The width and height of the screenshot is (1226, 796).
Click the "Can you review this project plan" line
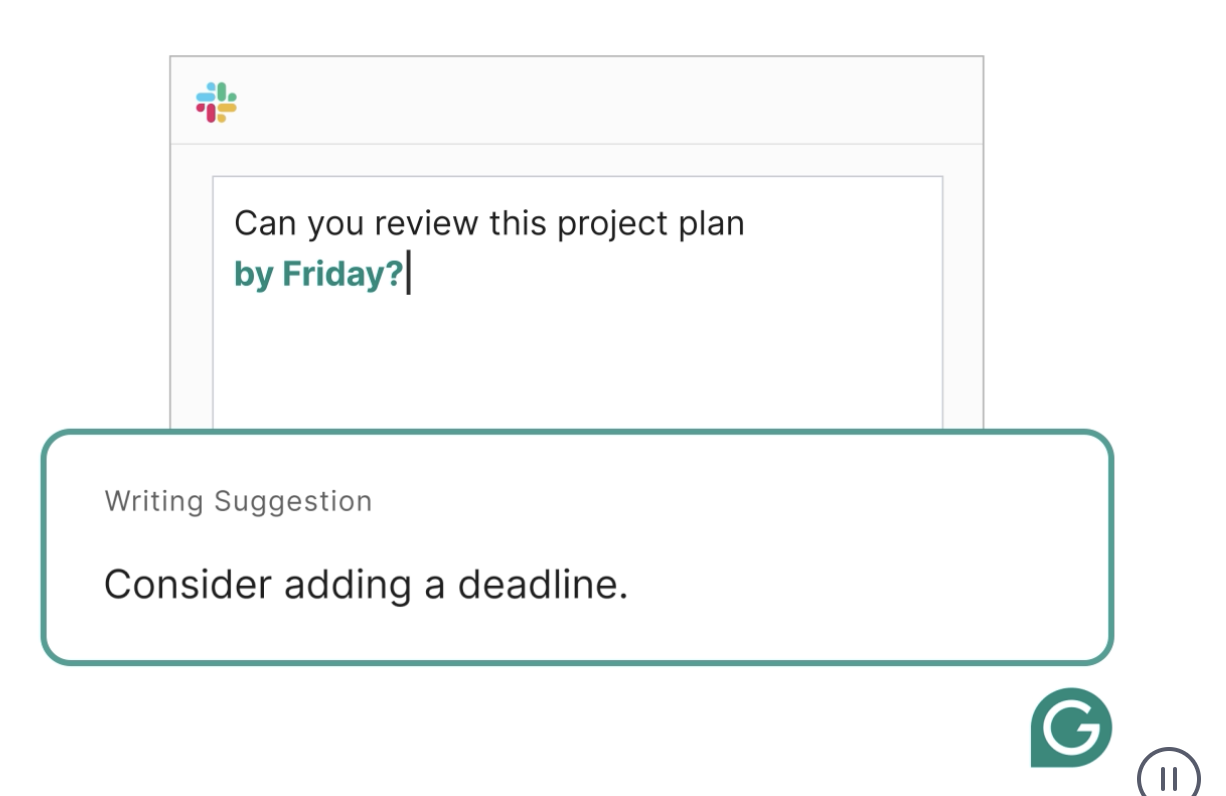coord(489,223)
